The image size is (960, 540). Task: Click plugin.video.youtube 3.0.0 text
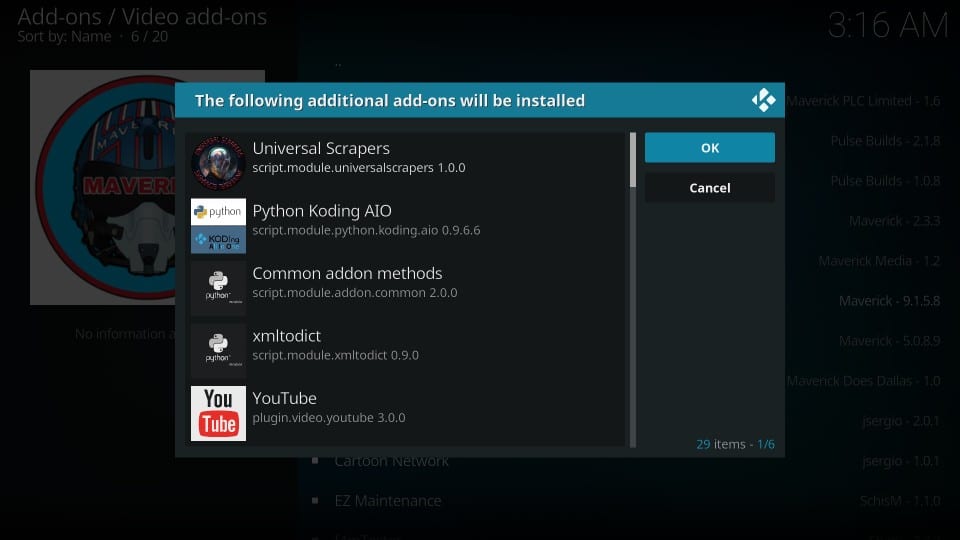(329, 418)
